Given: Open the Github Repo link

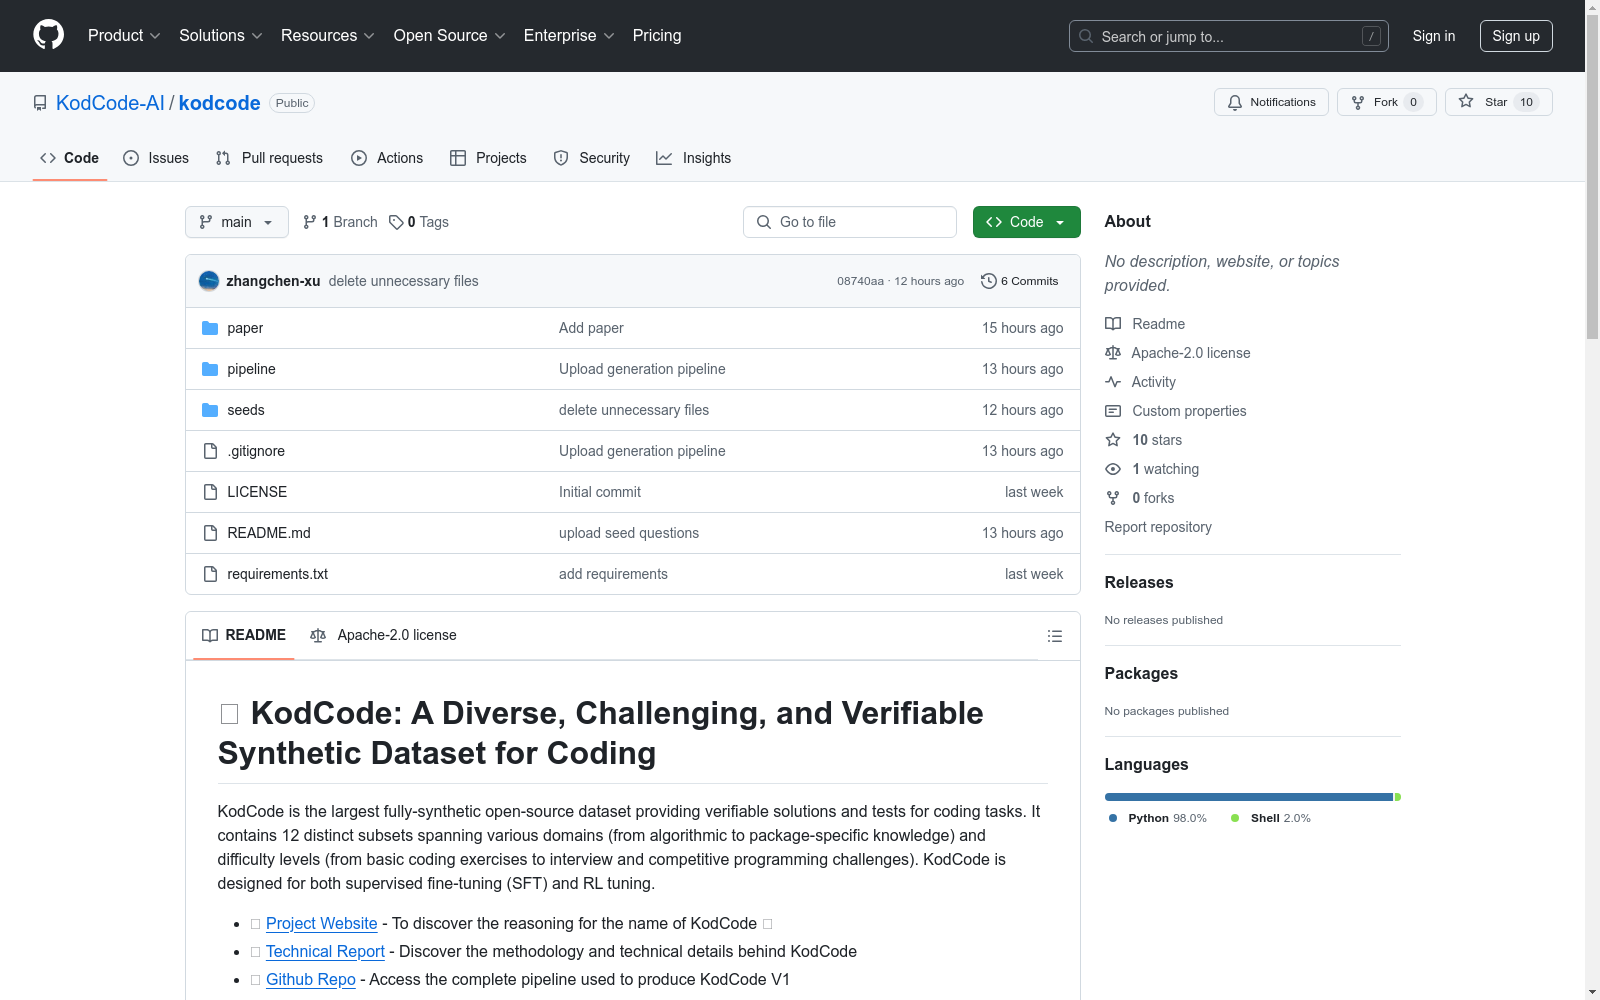Looking at the screenshot, I should tap(311, 980).
